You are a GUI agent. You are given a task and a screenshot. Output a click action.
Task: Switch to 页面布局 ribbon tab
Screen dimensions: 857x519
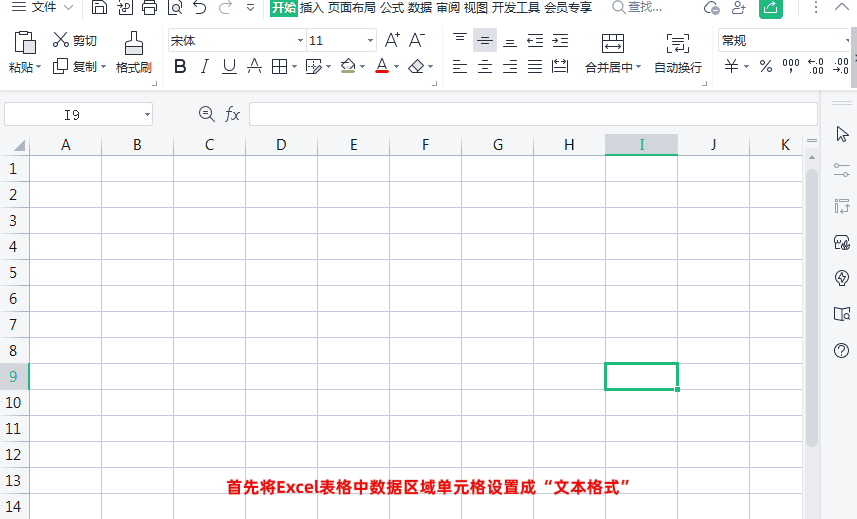point(351,8)
